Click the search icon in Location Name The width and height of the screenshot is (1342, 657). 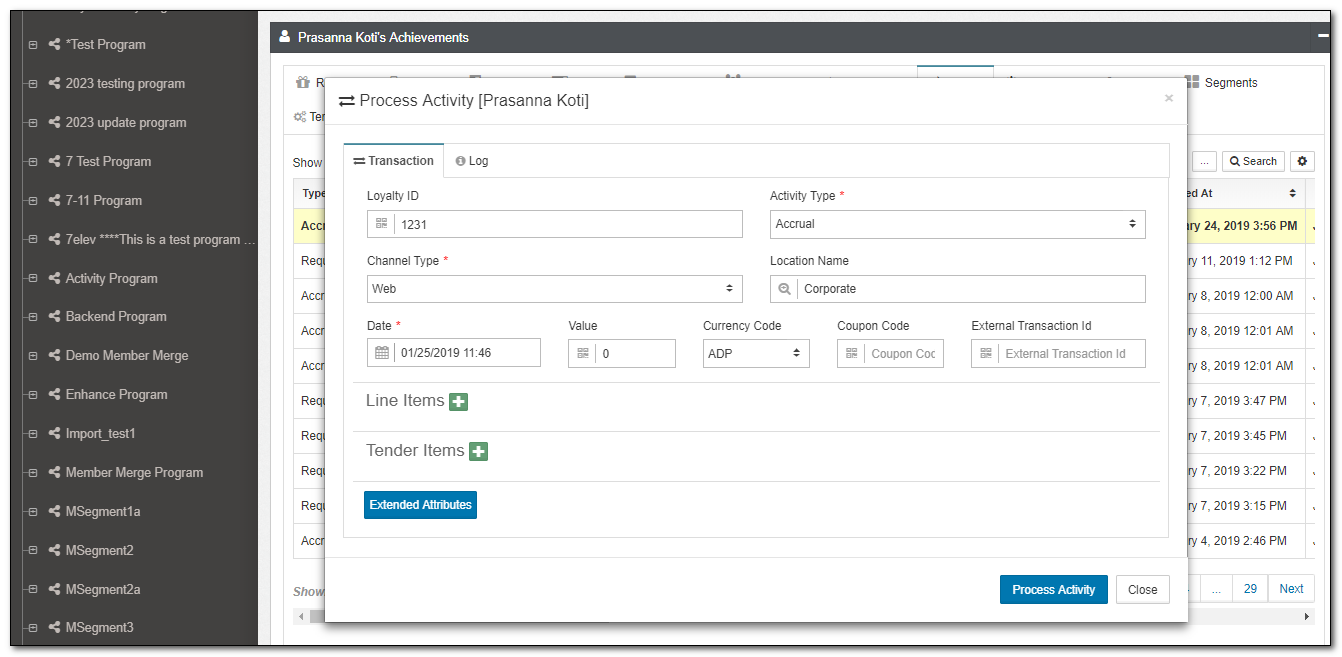click(x=784, y=289)
